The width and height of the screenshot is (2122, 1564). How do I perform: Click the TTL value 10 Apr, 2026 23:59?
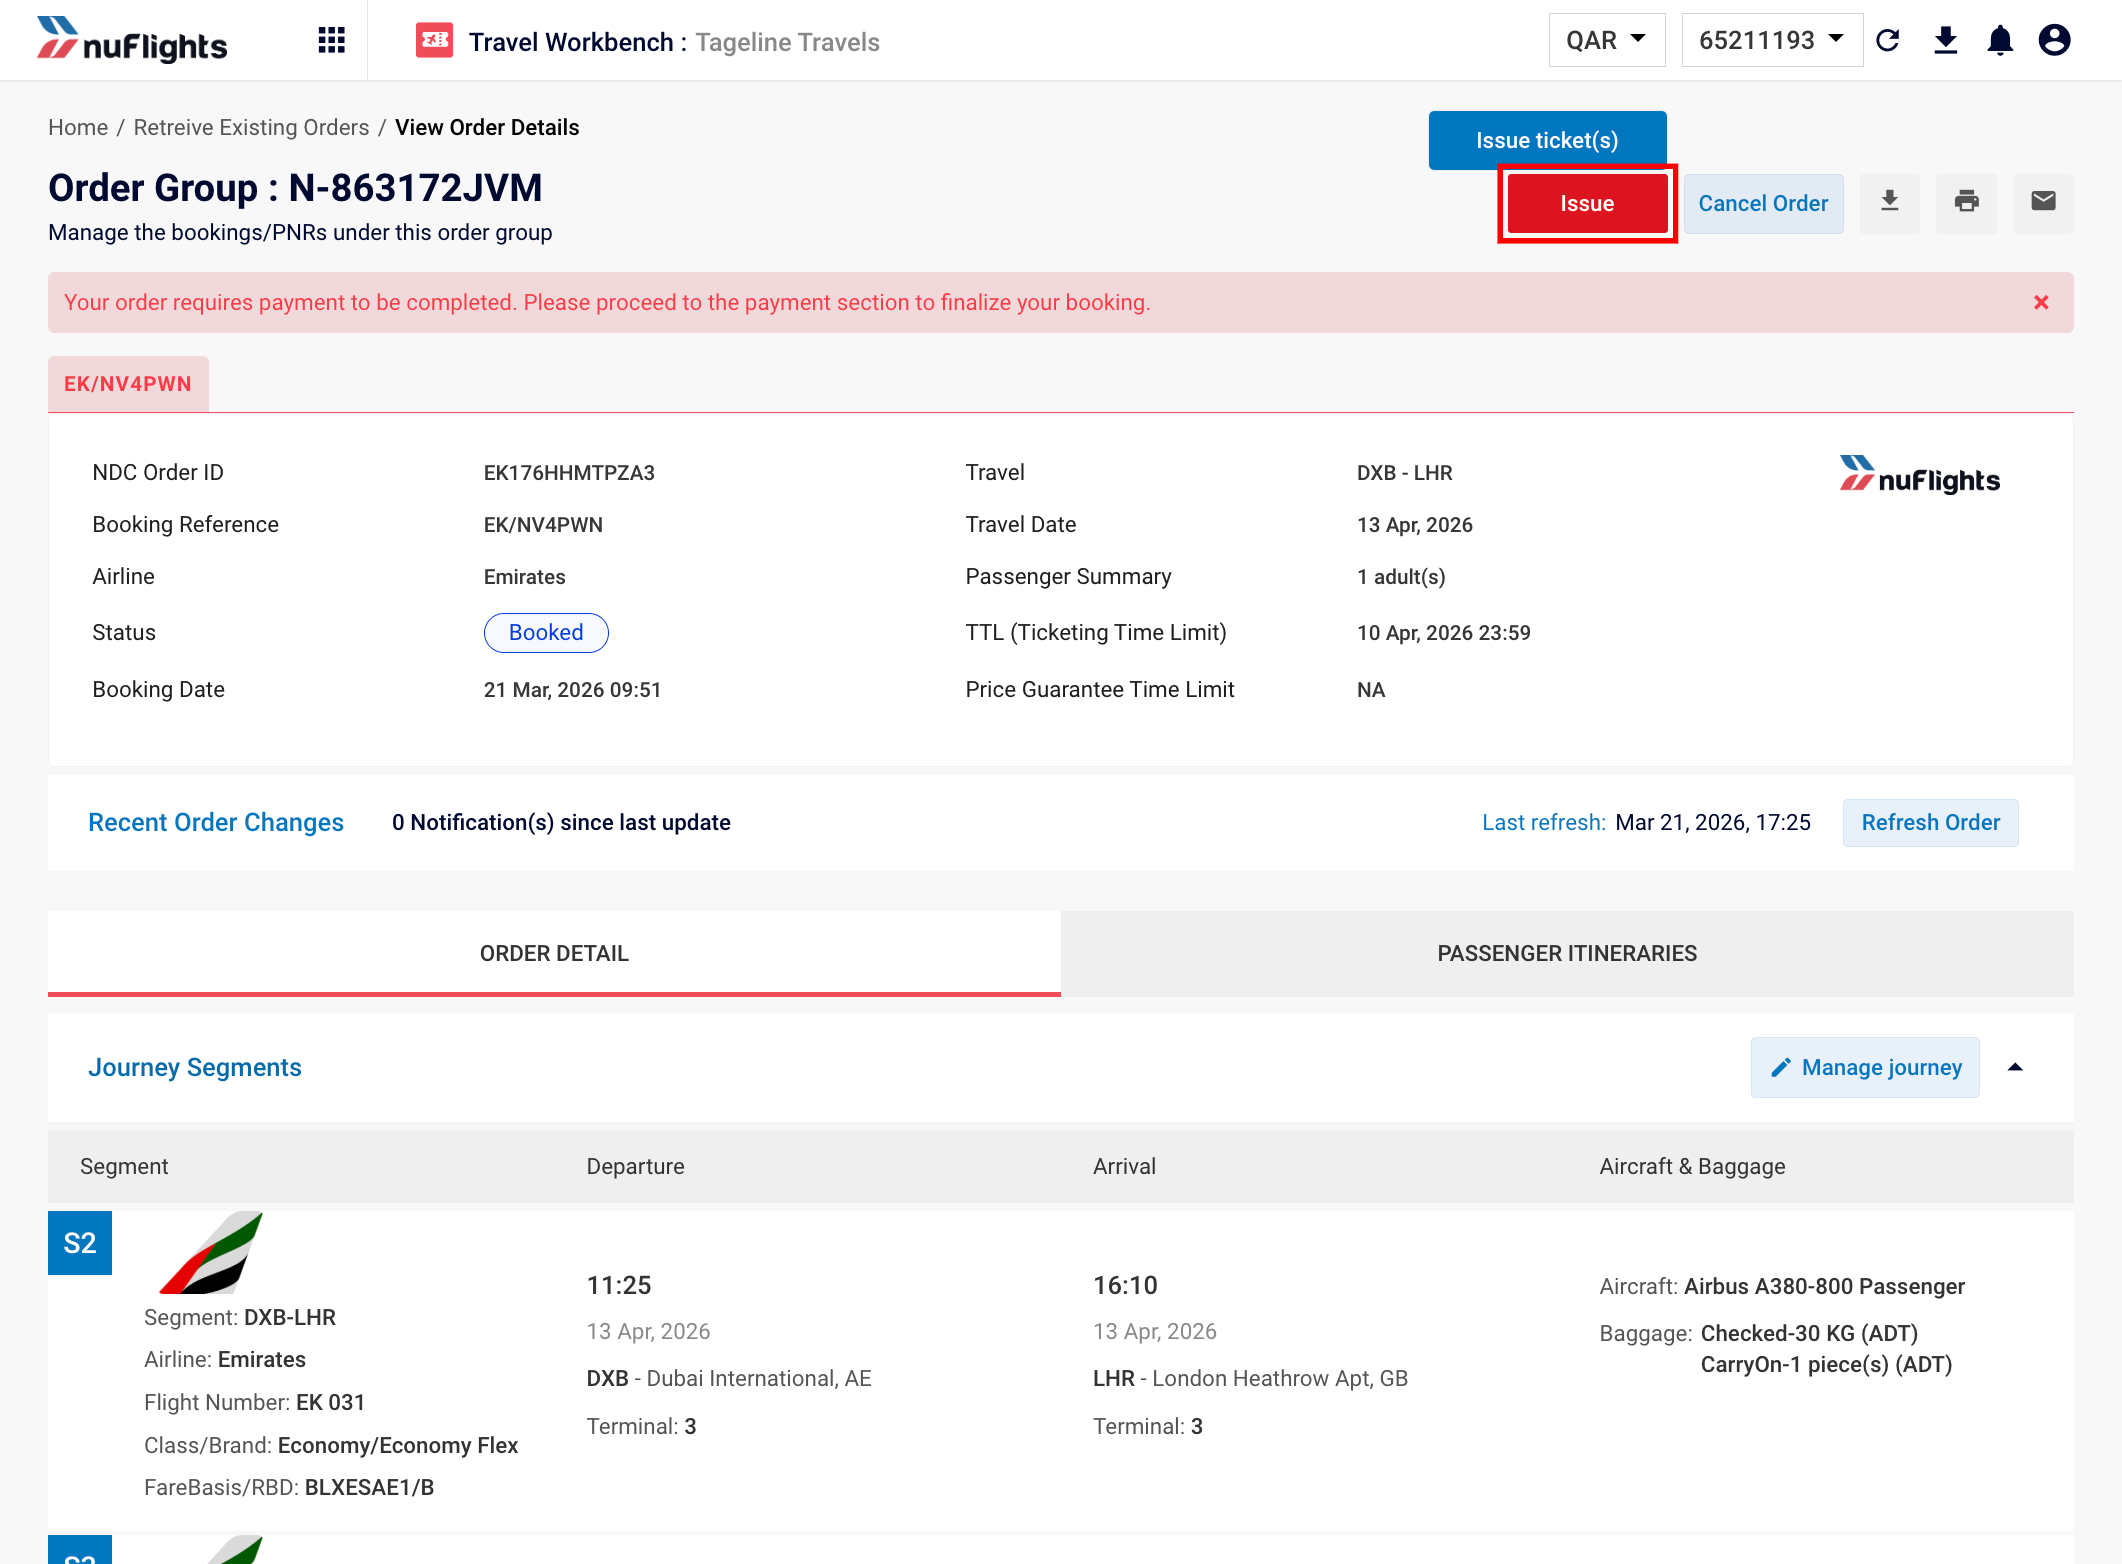coord(1443,632)
